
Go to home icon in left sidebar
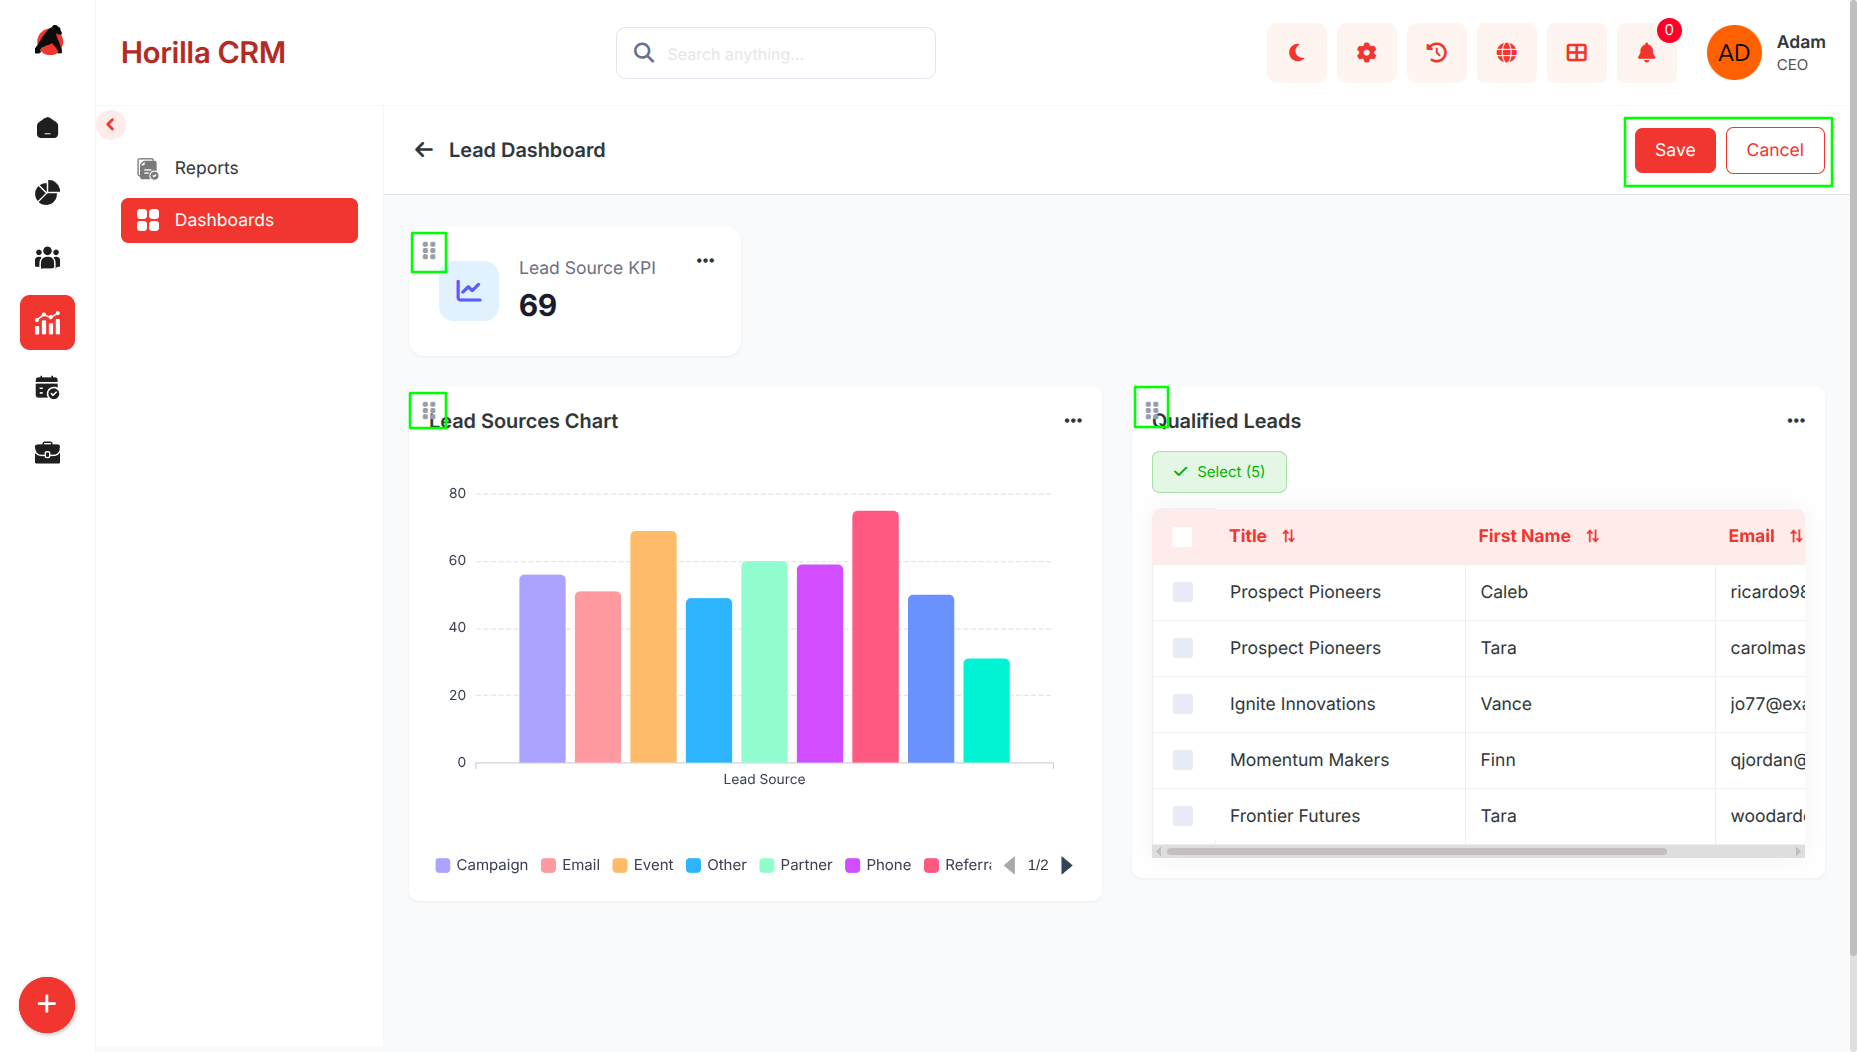pyautogui.click(x=47, y=128)
